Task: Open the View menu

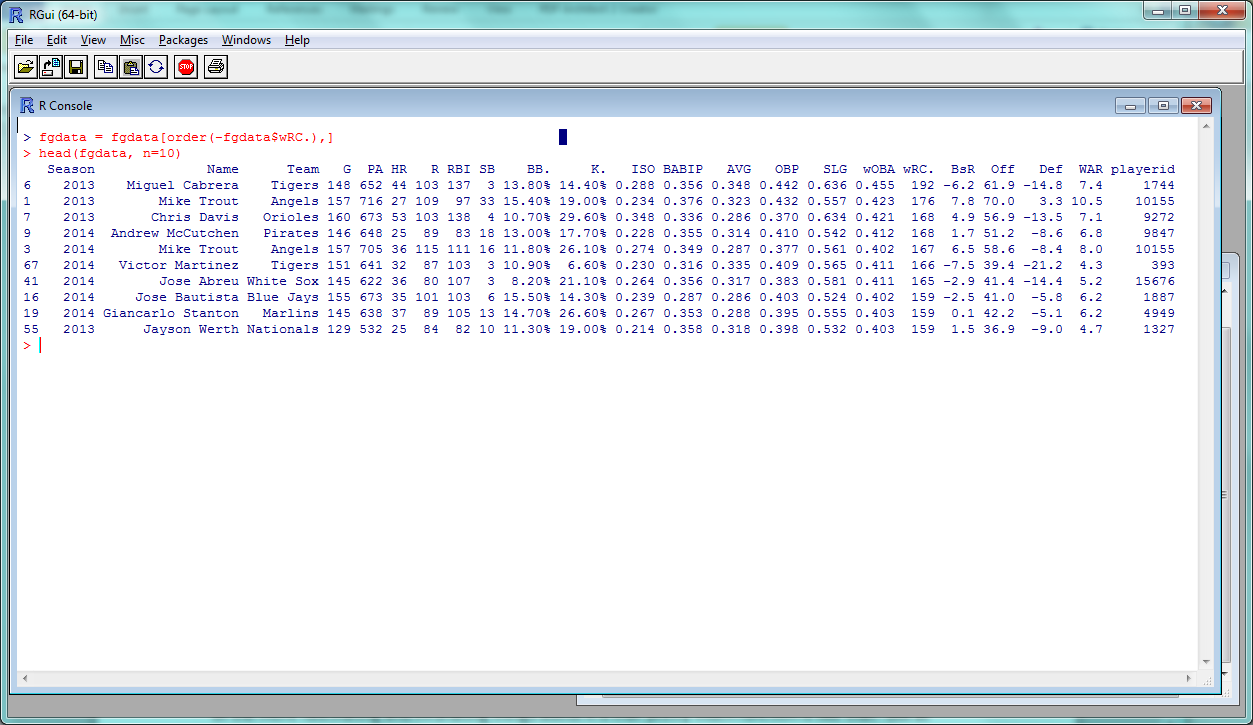Action: [x=93, y=40]
